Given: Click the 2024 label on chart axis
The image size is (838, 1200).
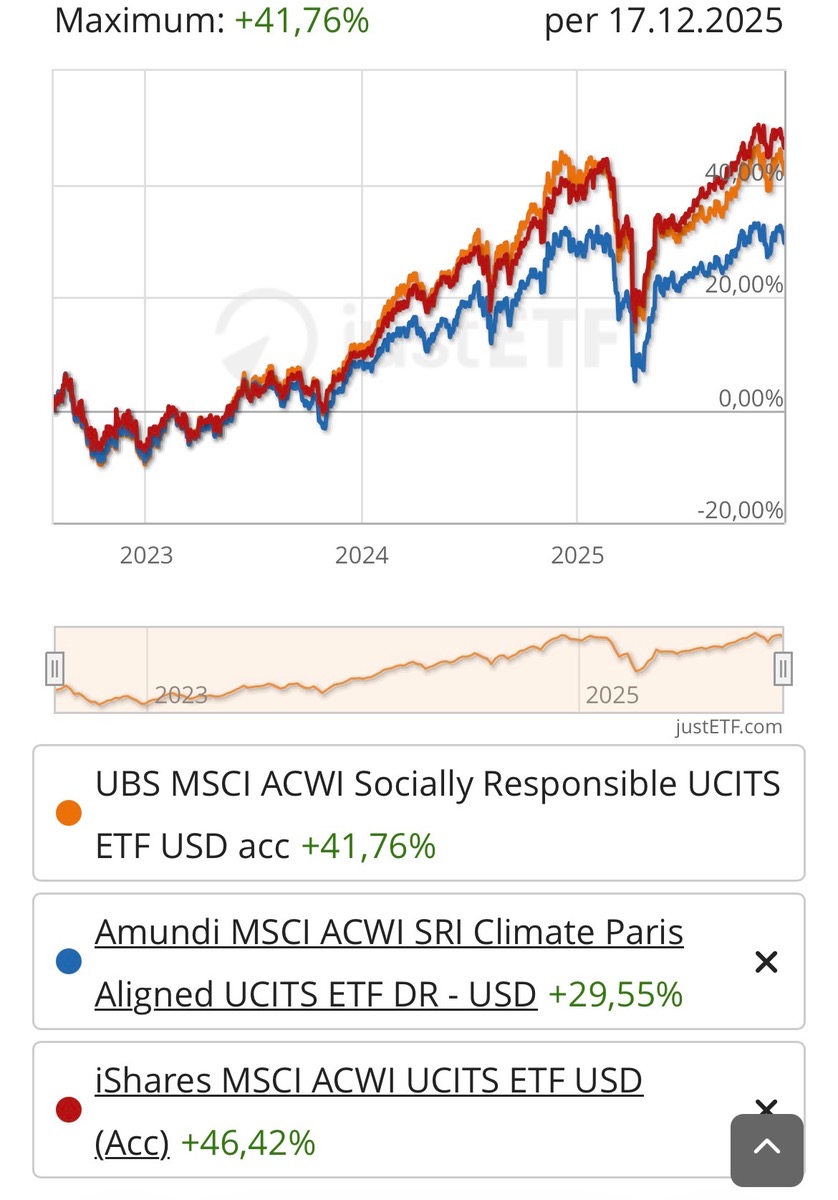Looking at the screenshot, I should point(361,555).
